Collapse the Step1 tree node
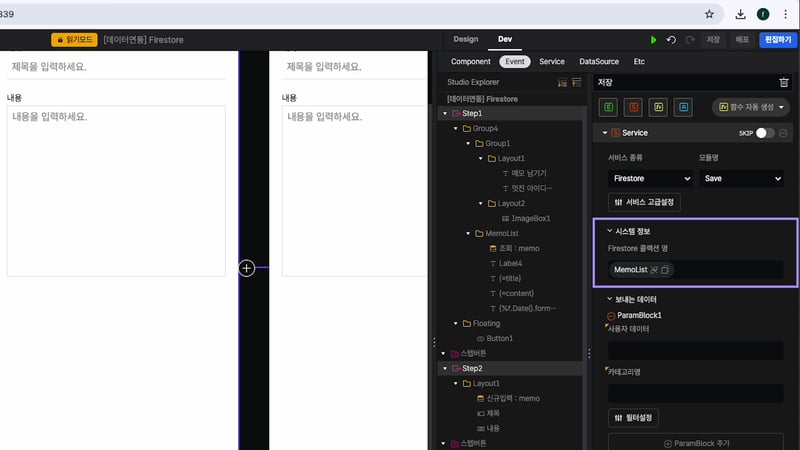The image size is (800, 450). click(x=445, y=114)
